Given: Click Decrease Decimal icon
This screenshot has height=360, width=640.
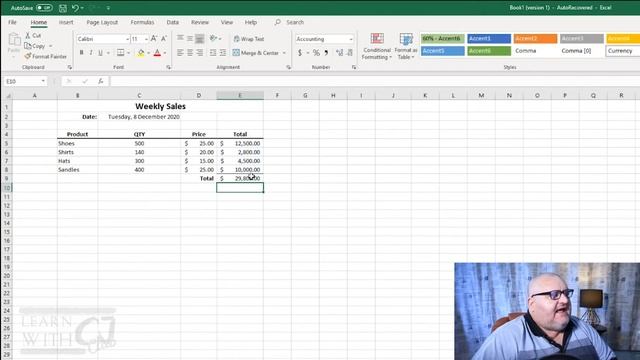Looking at the screenshot, I should [x=350, y=53].
